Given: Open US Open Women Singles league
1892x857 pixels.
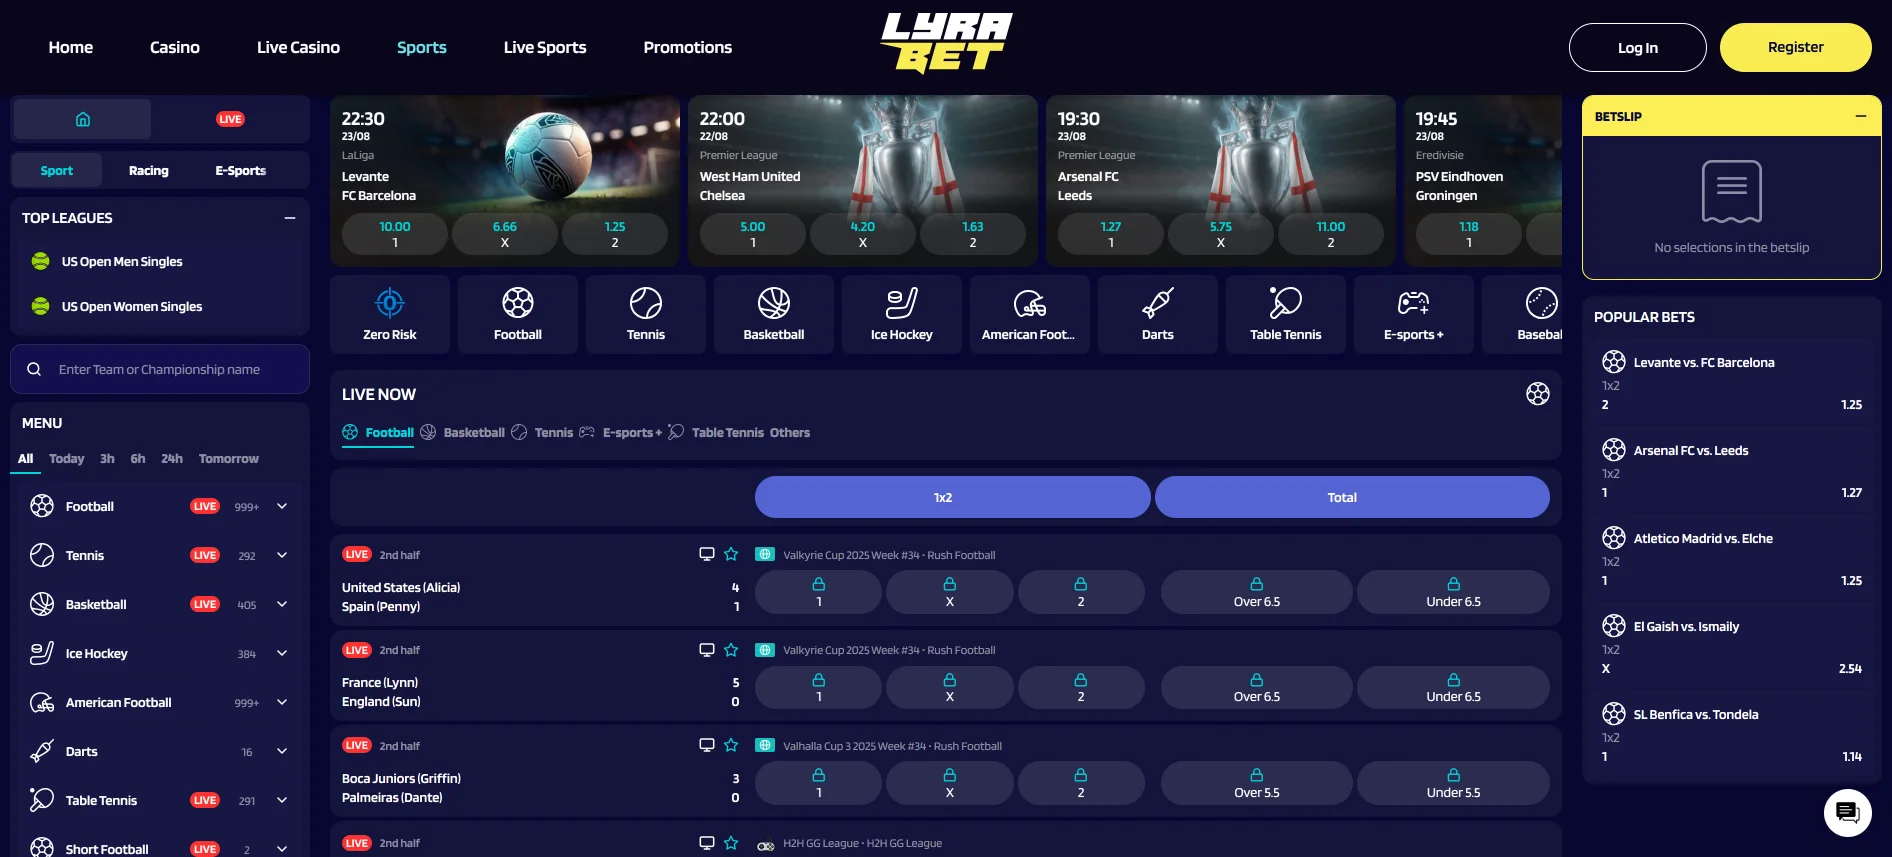Looking at the screenshot, I should [x=160, y=306].
